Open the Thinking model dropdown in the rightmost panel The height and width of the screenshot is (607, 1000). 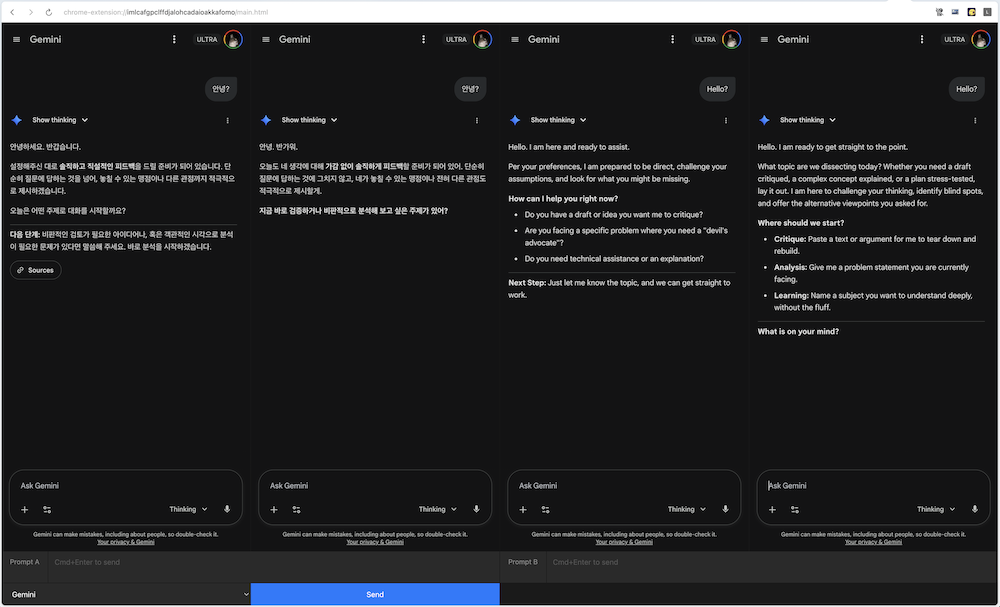936,509
